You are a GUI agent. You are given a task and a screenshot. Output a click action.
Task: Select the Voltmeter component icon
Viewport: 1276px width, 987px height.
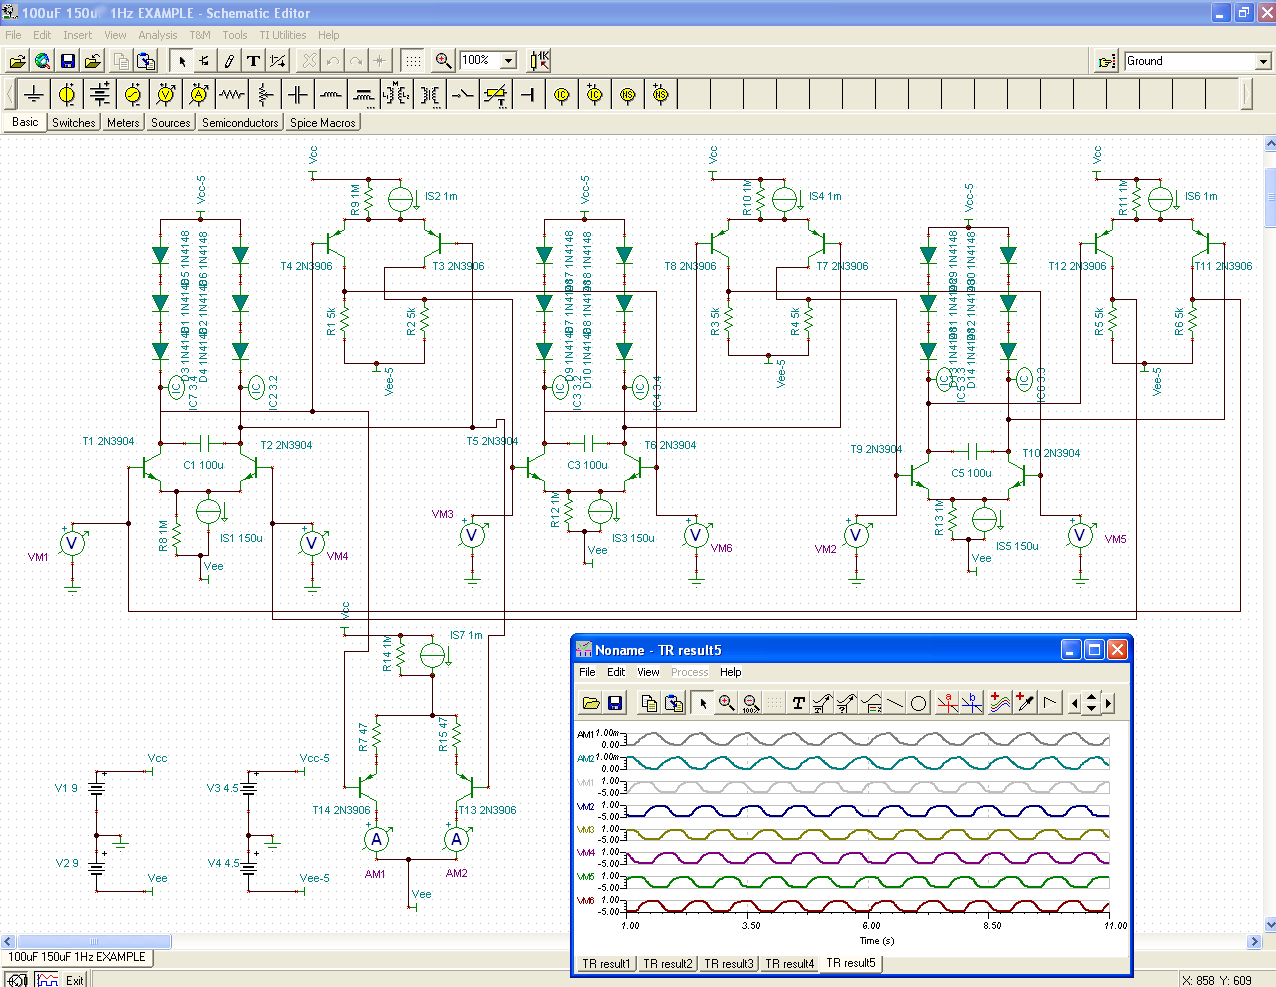click(166, 95)
